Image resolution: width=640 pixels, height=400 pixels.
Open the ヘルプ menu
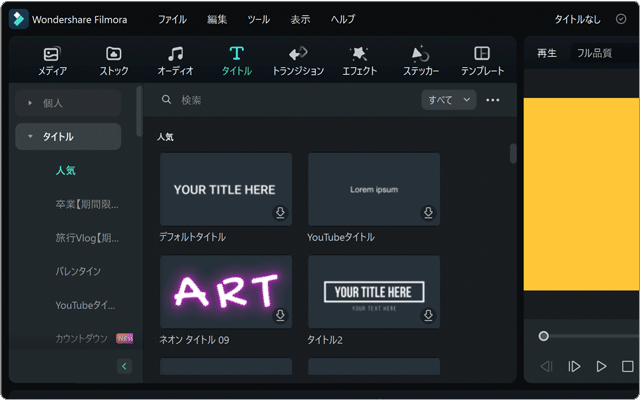(x=342, y=19)
